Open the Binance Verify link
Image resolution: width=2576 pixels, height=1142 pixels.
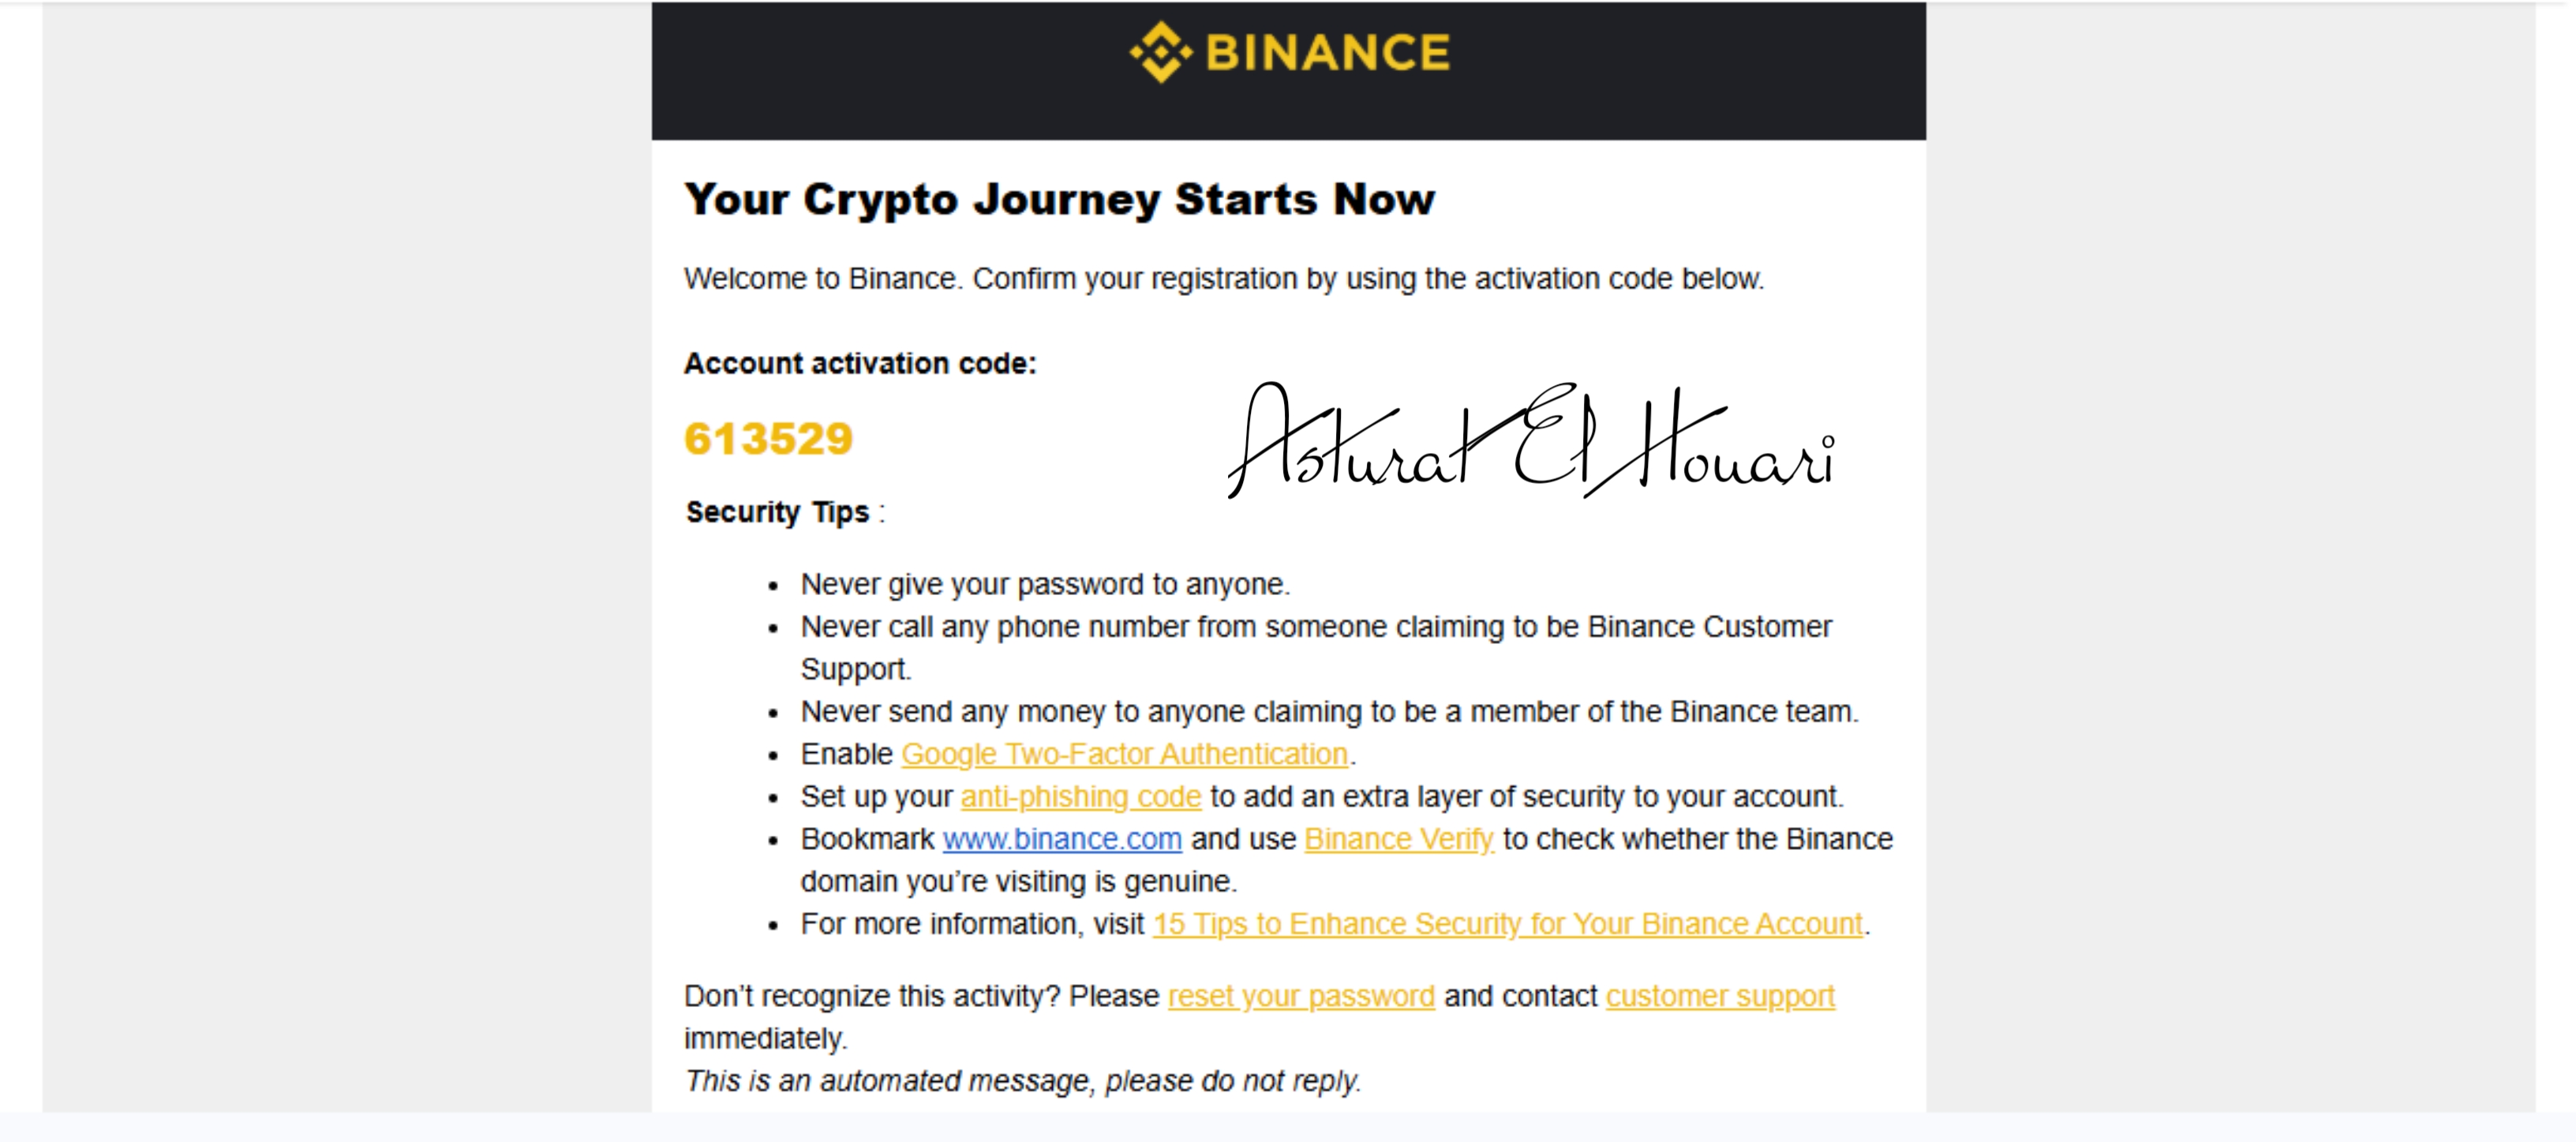coord(1399,839)
